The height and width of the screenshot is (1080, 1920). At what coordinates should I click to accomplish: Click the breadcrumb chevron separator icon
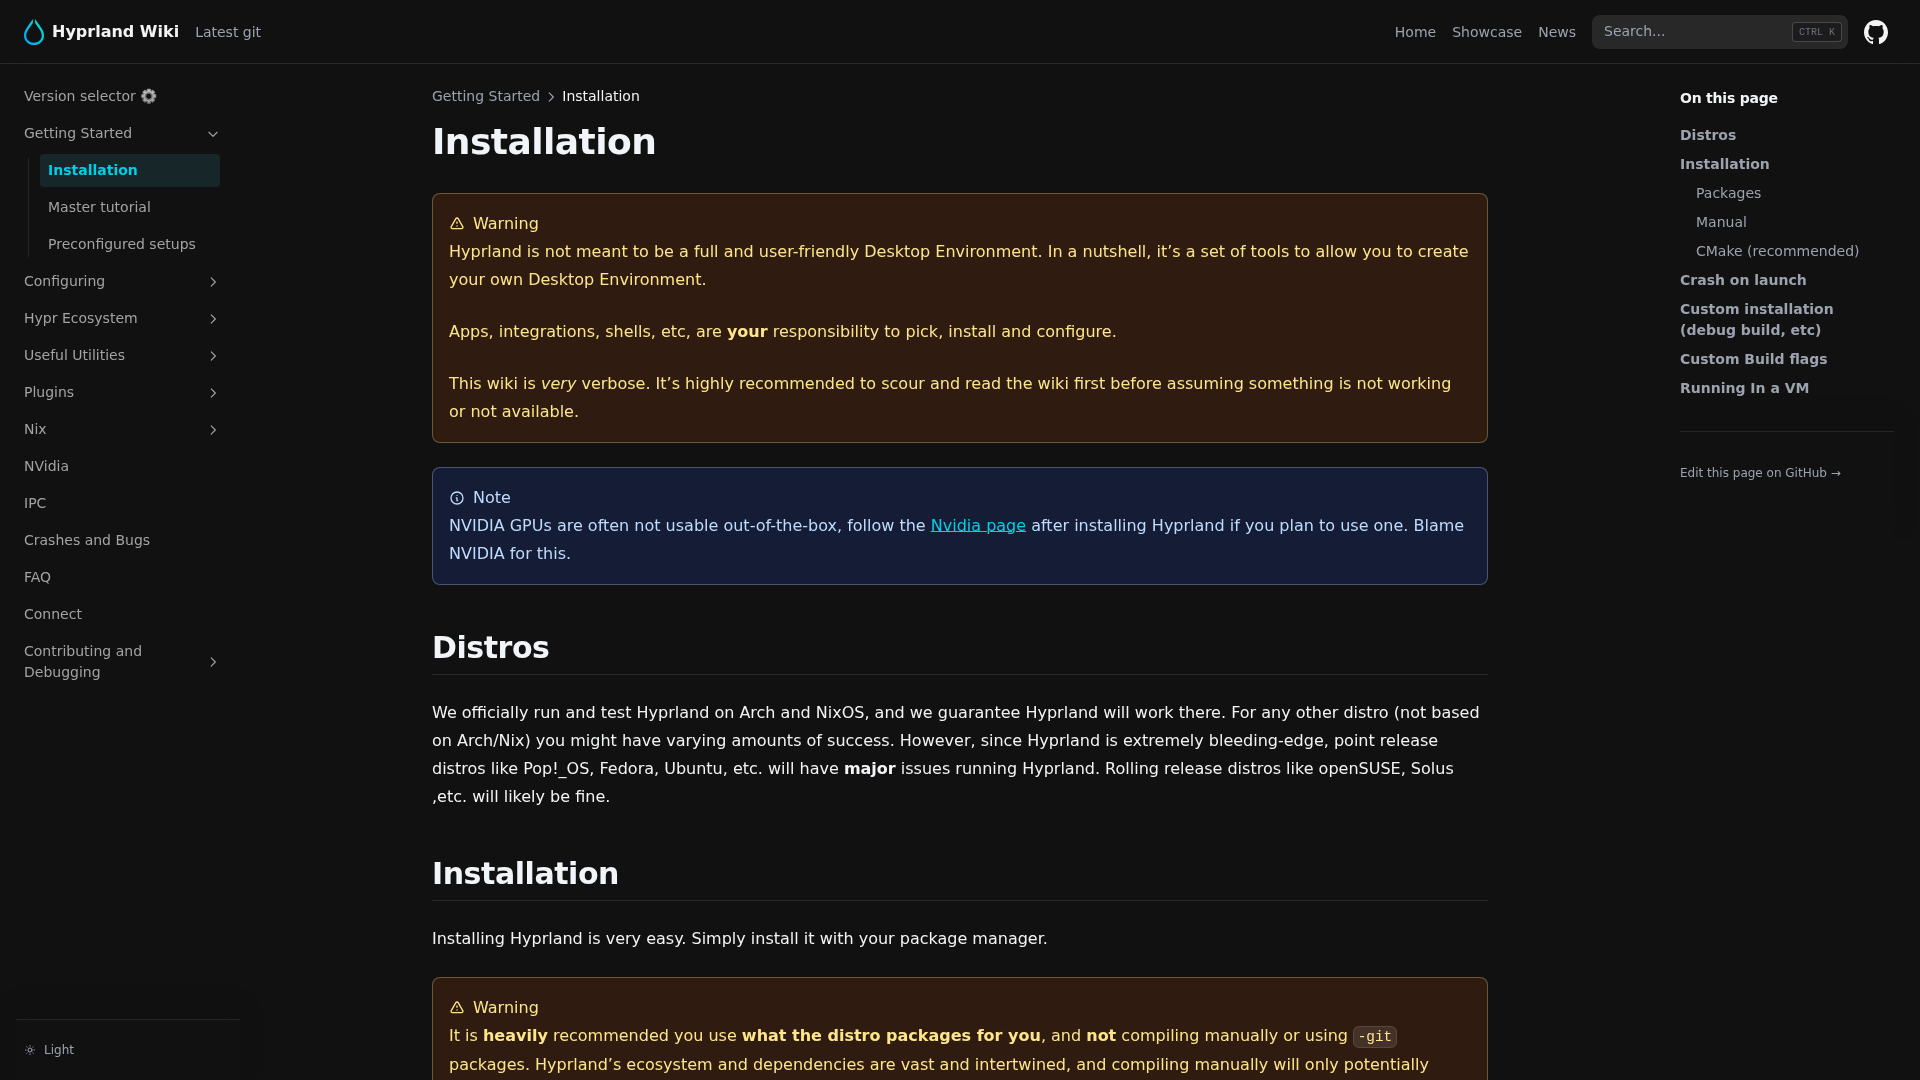(551, 97)
